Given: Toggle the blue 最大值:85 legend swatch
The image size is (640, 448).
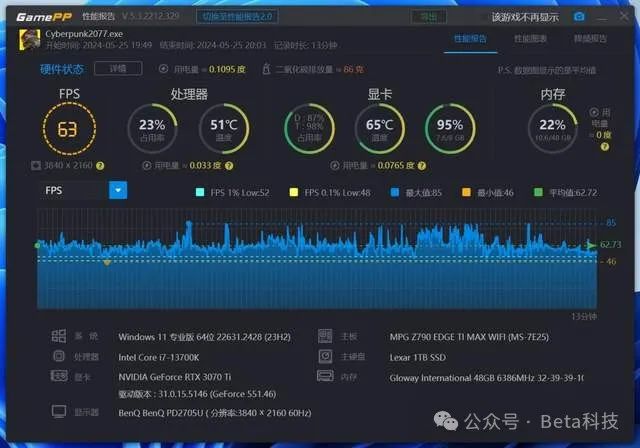Looking at the screenshot, I should (395, 192).
